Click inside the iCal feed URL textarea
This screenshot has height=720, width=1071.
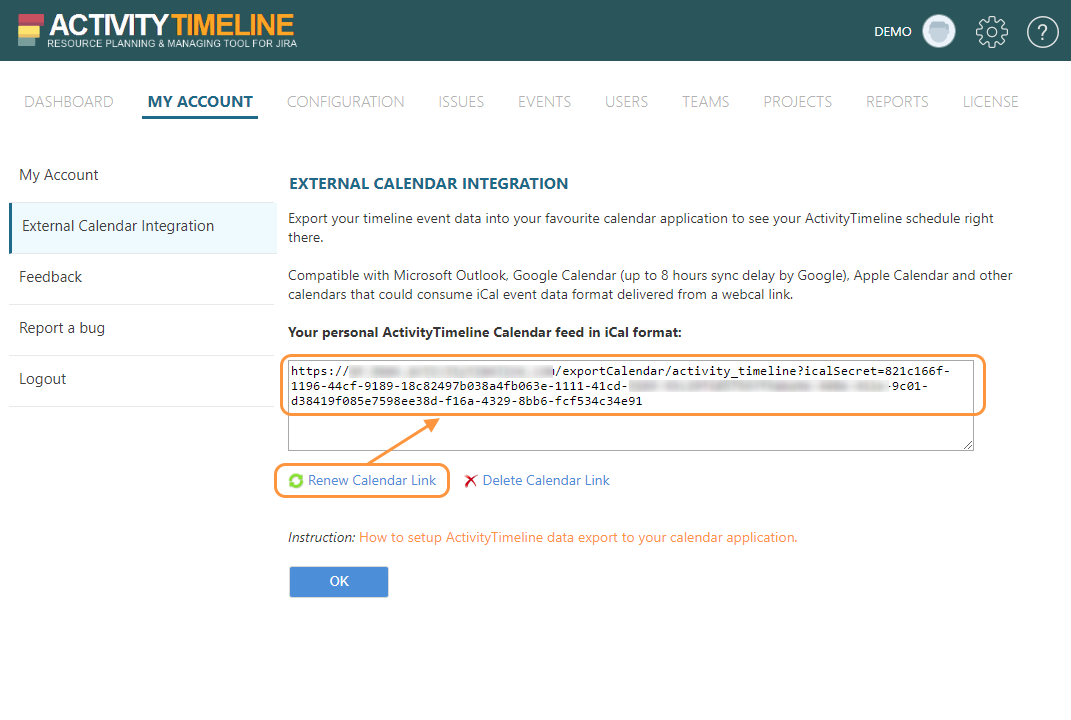(x=630, y=404)
